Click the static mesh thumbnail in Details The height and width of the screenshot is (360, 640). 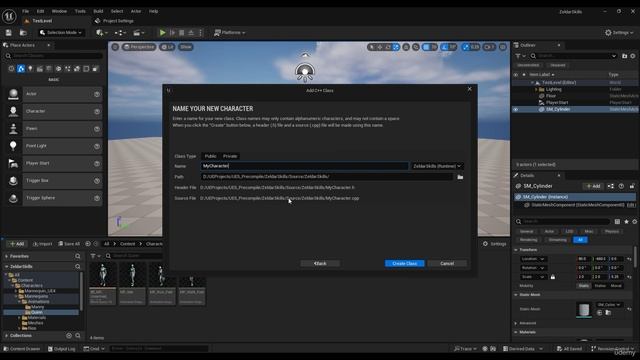584,309
